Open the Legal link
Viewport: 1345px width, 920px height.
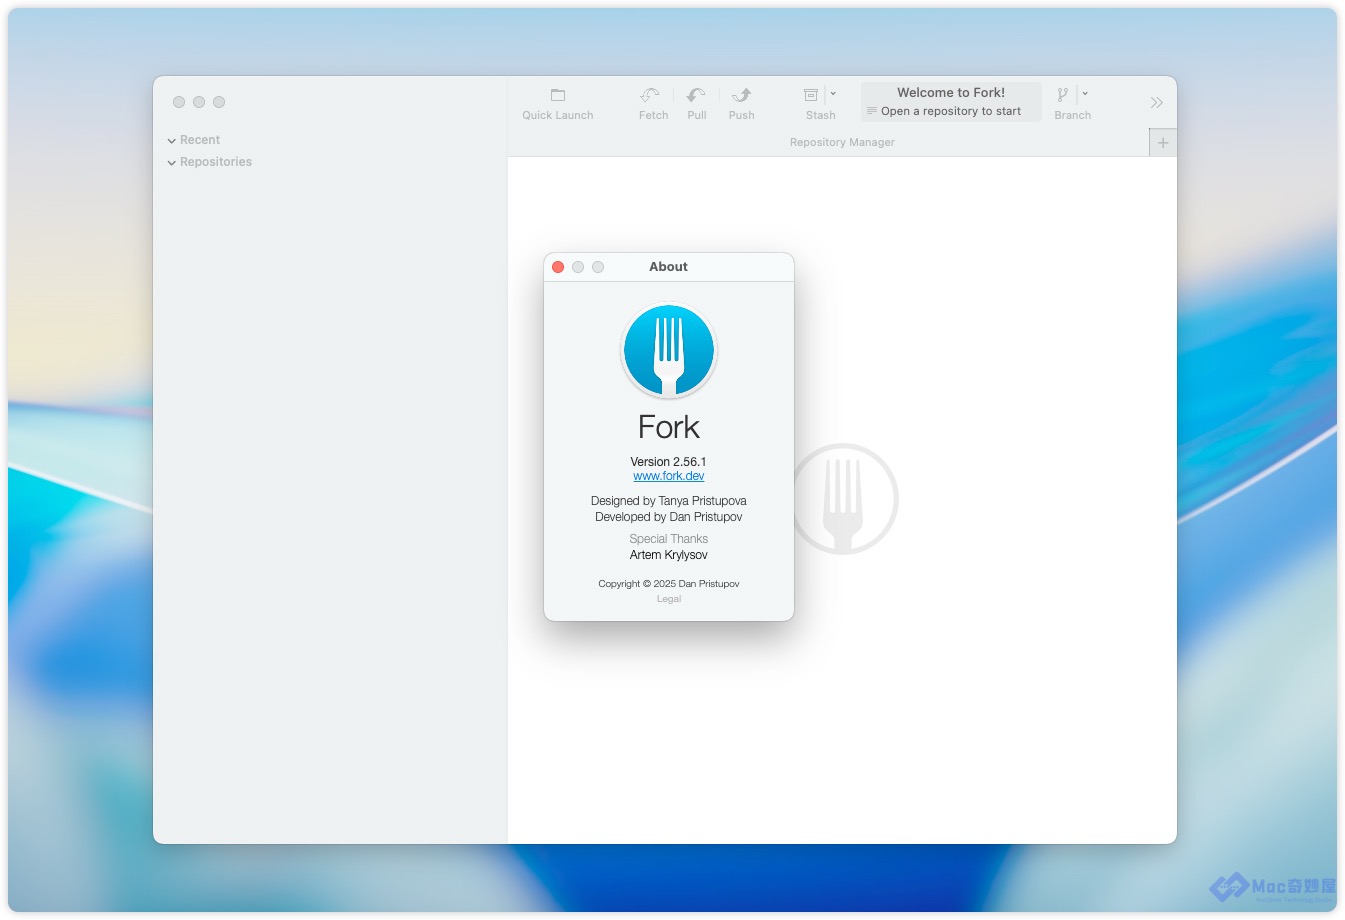click(x=669, y=599)
